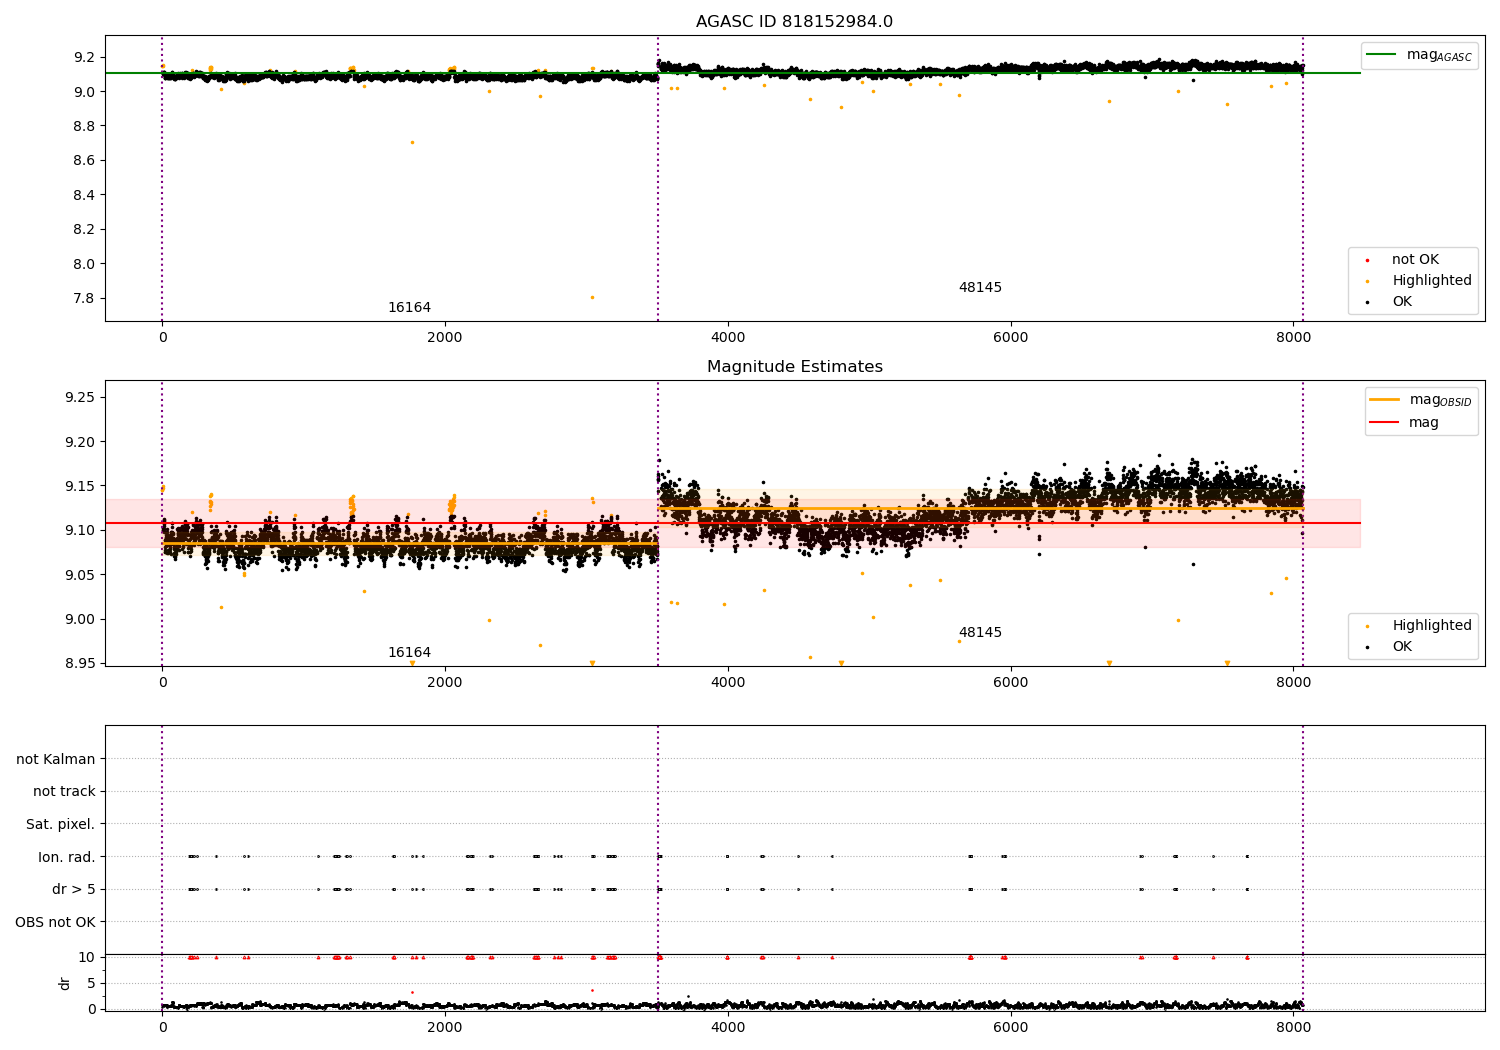The height and width of the screenshot is (1050, 1500).
Task: Click y-axis tick 8.0 in top plot
Action: click(85, 264)
